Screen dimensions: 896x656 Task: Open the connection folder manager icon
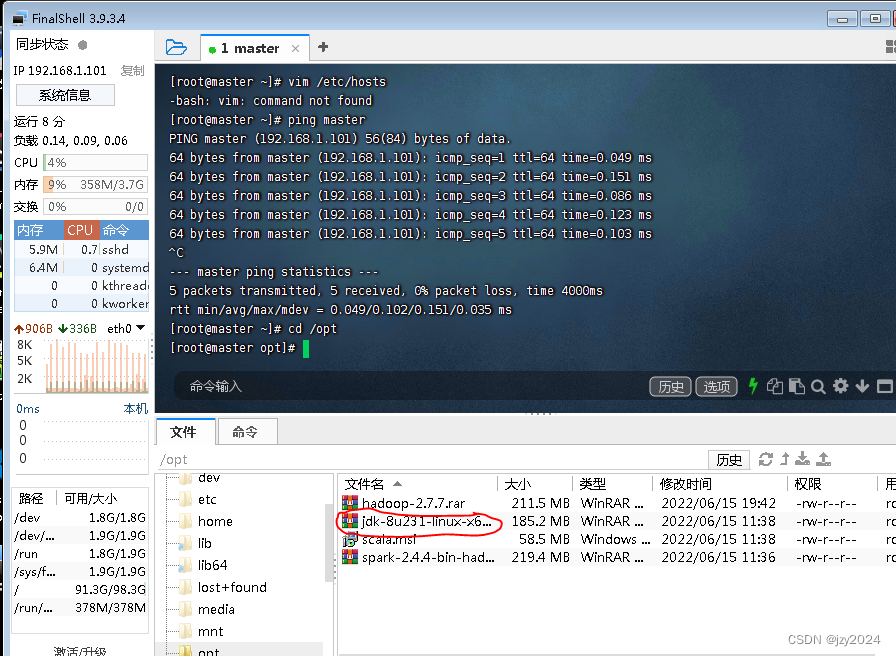[176, 47]
